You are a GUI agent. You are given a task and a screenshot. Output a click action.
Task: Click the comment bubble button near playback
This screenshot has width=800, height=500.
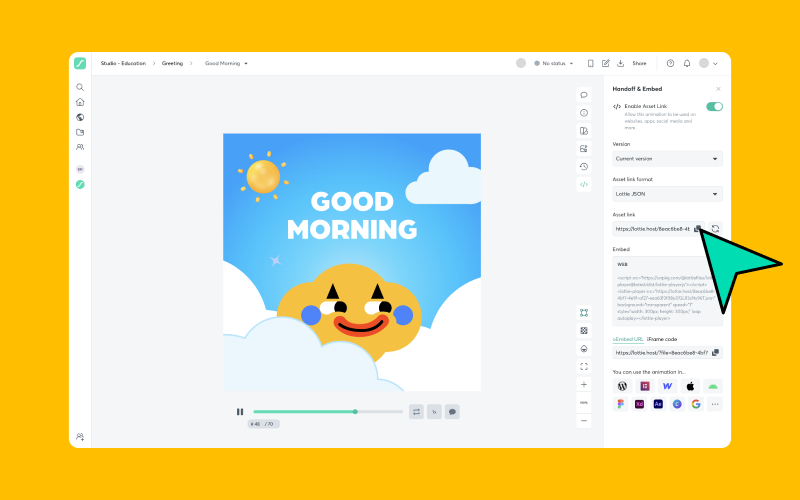coord(452,412)
